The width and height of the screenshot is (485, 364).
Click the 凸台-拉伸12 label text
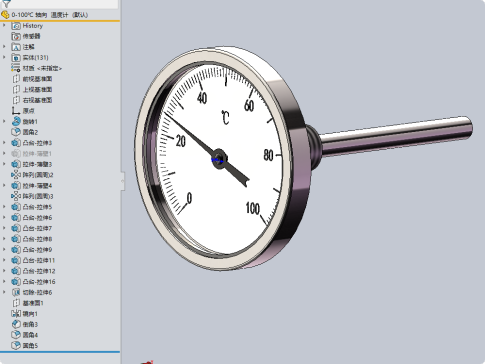[39, 271]
